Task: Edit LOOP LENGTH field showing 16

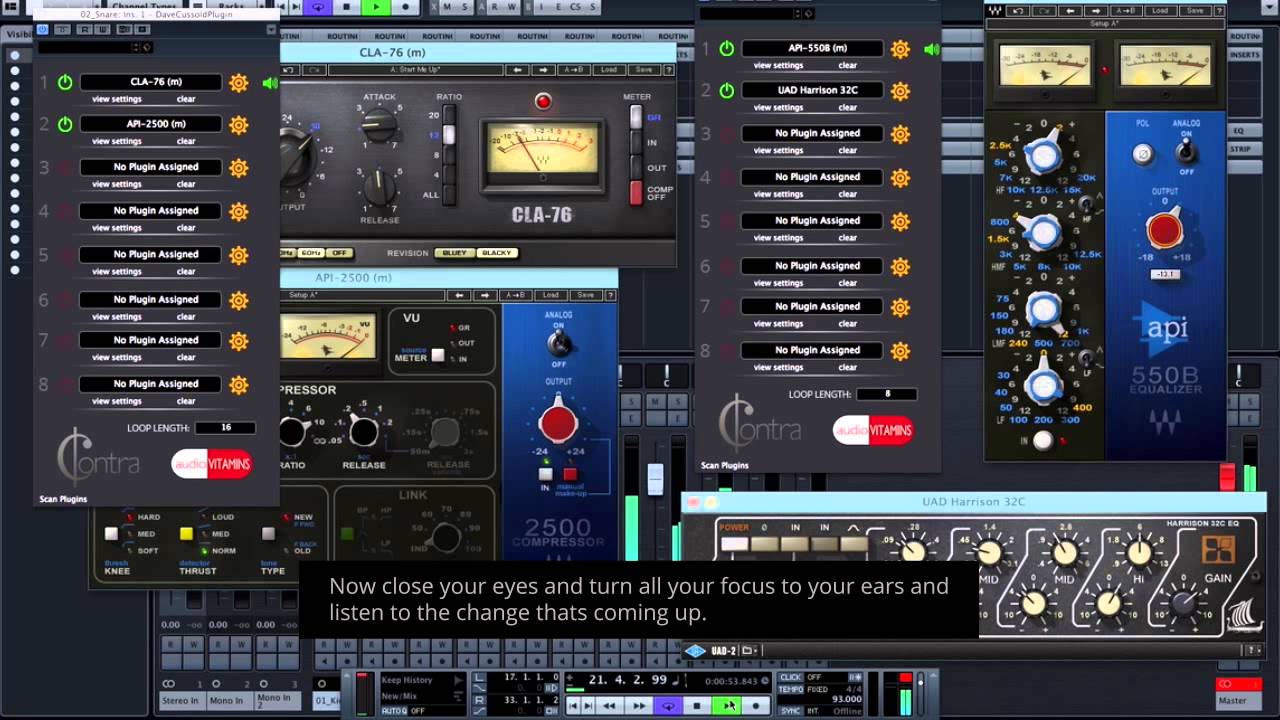Action: click(x=225, y=427)
